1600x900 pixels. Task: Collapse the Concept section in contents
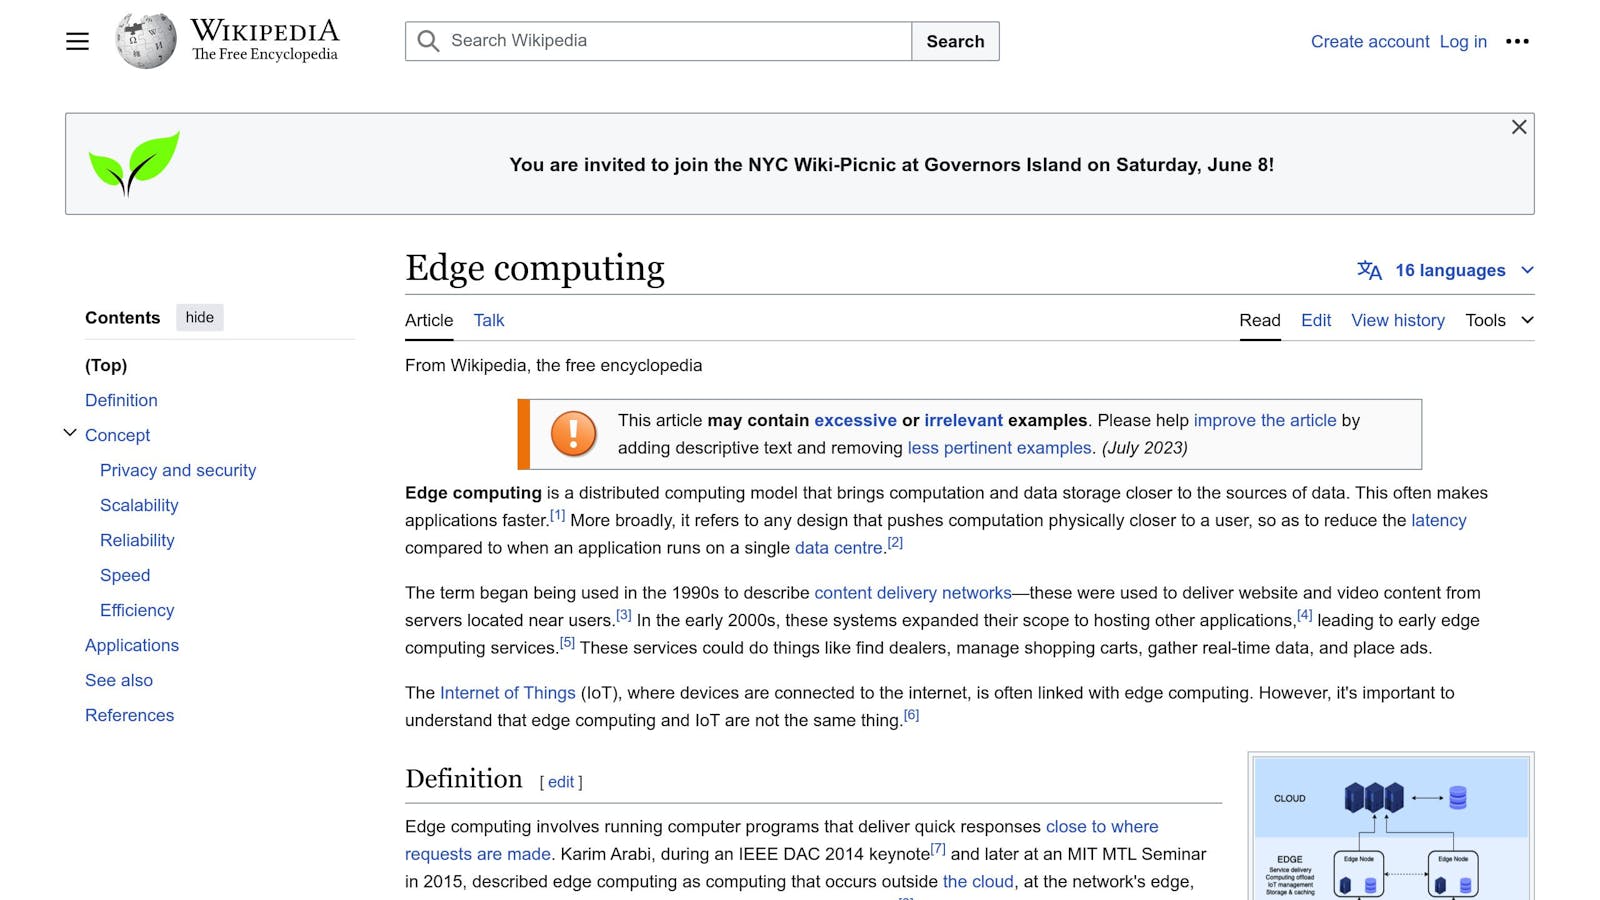click(70, 433)
